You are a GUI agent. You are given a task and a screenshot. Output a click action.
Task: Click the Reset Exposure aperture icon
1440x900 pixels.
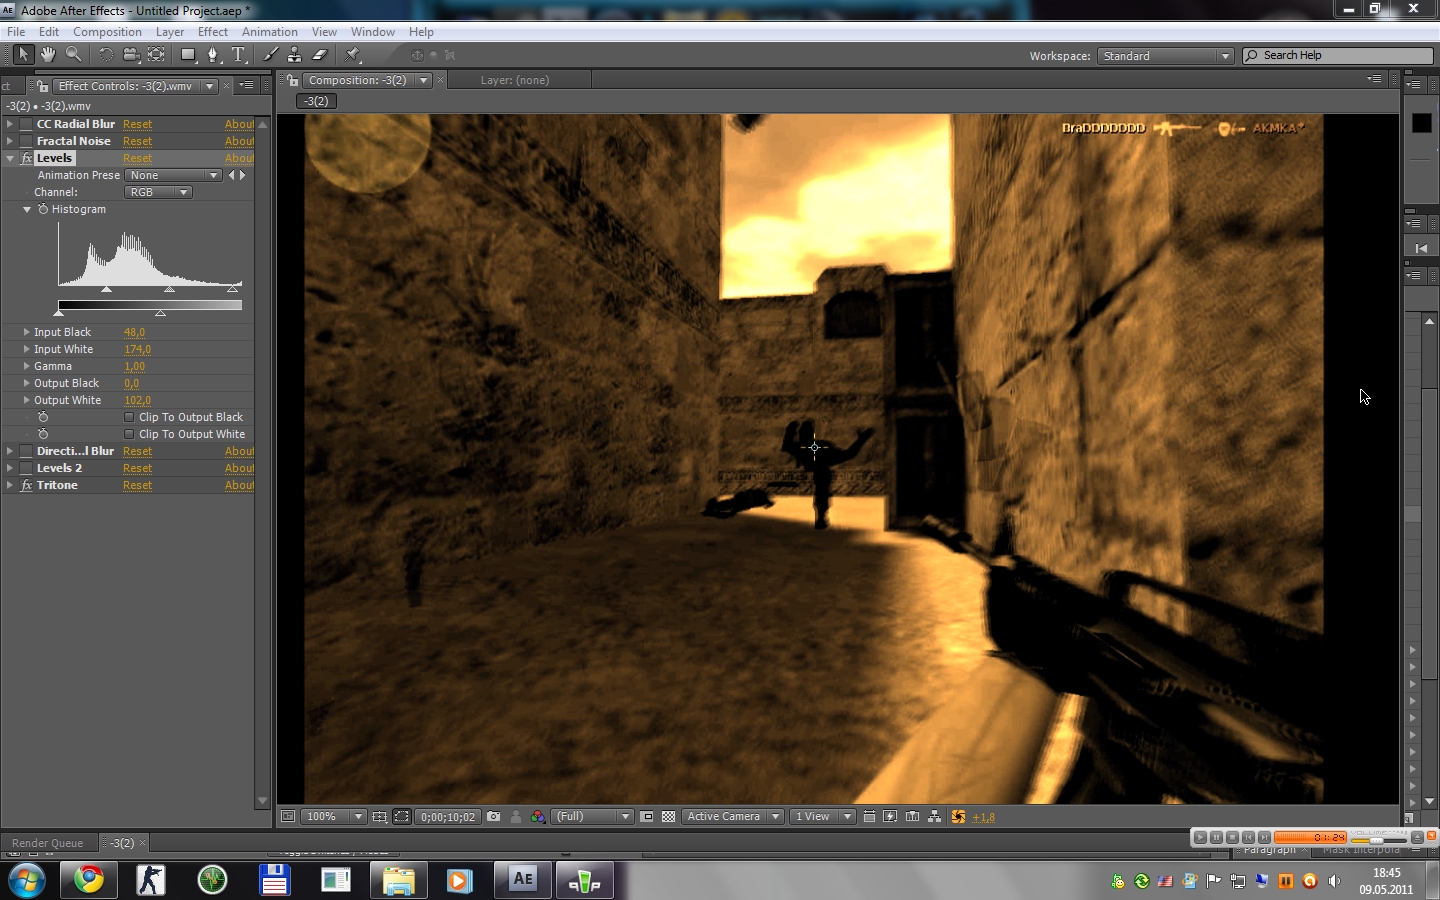(x=958, y=817)
